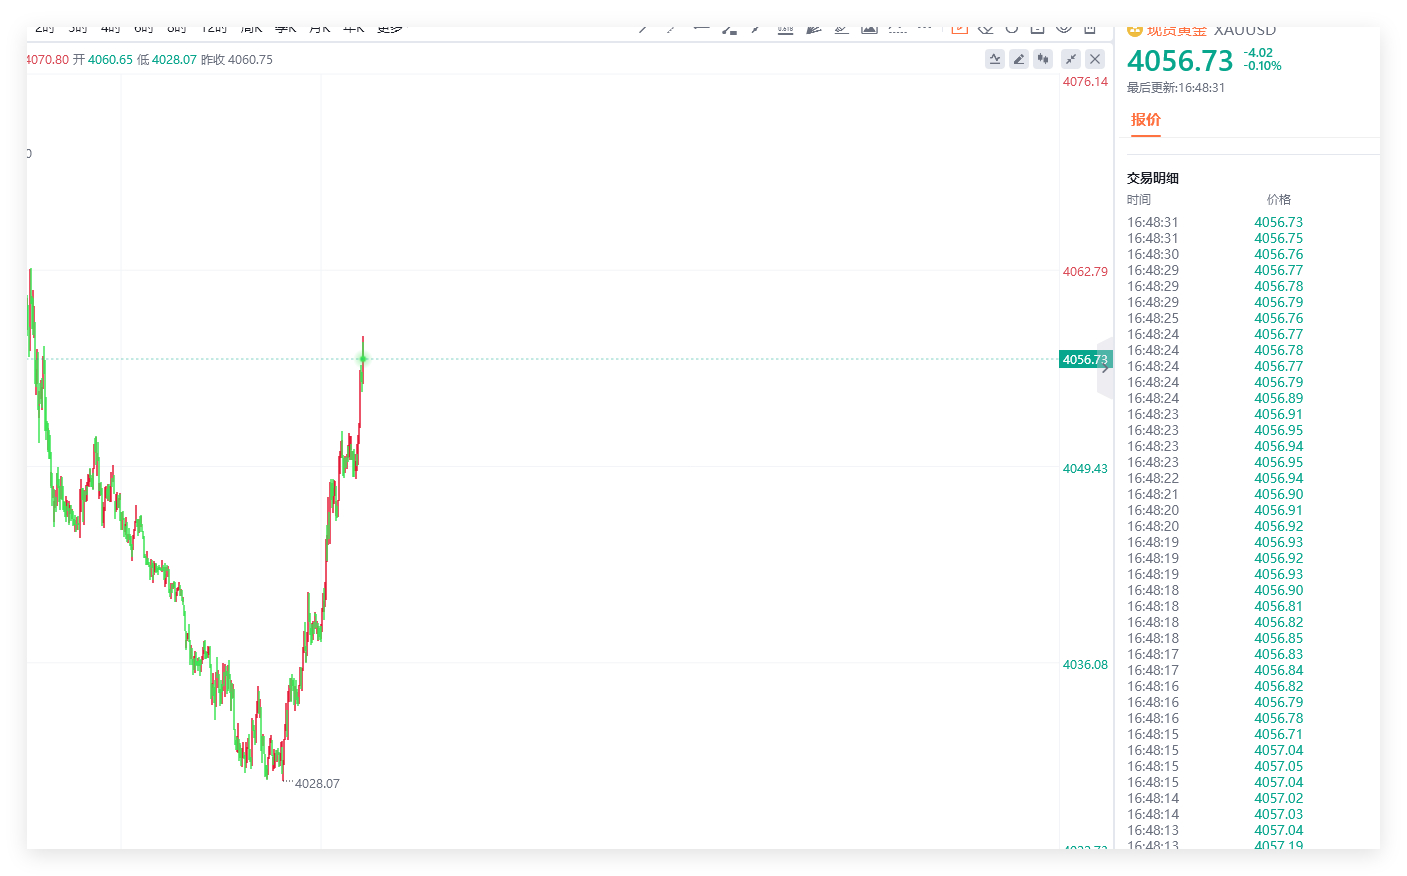The width and height of the screenshot is (1407, 876).
Task: Click the -4.02 price change value
Action: (x=1258, y=53)
